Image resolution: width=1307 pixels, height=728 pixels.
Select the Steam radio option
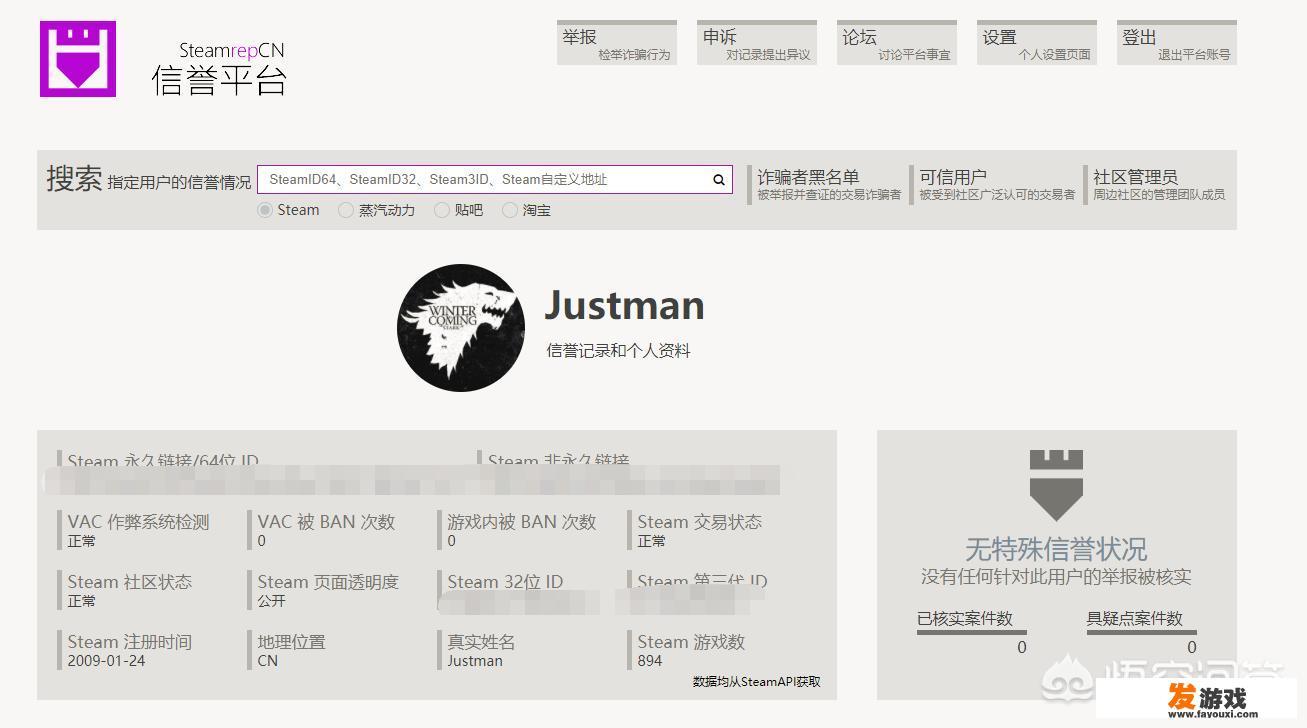(265, 210)
